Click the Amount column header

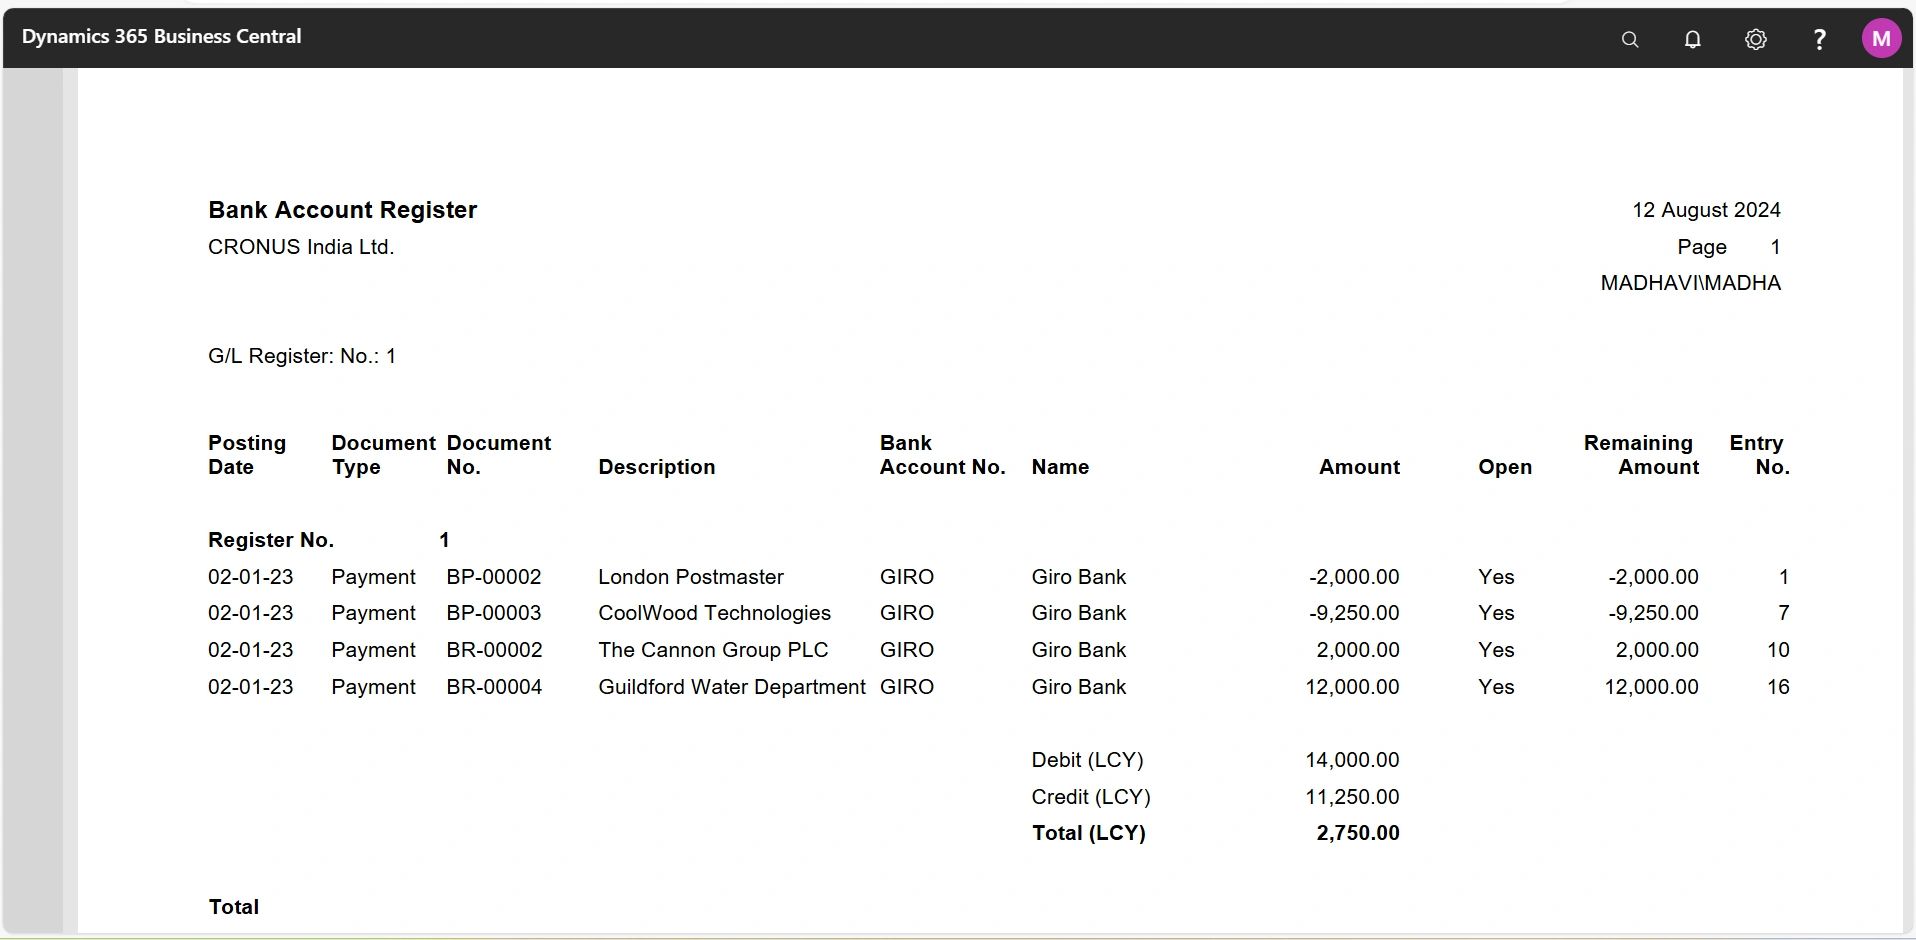tap(1360, 466)
